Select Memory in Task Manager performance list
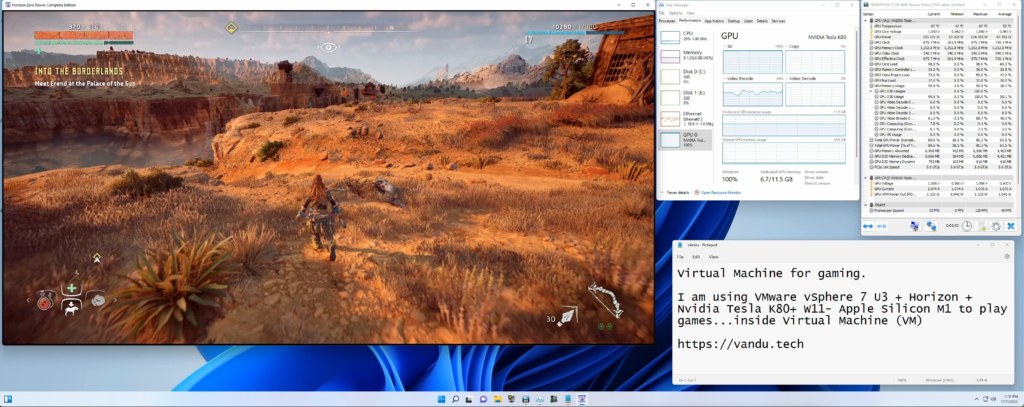 [x=684, y=56]
